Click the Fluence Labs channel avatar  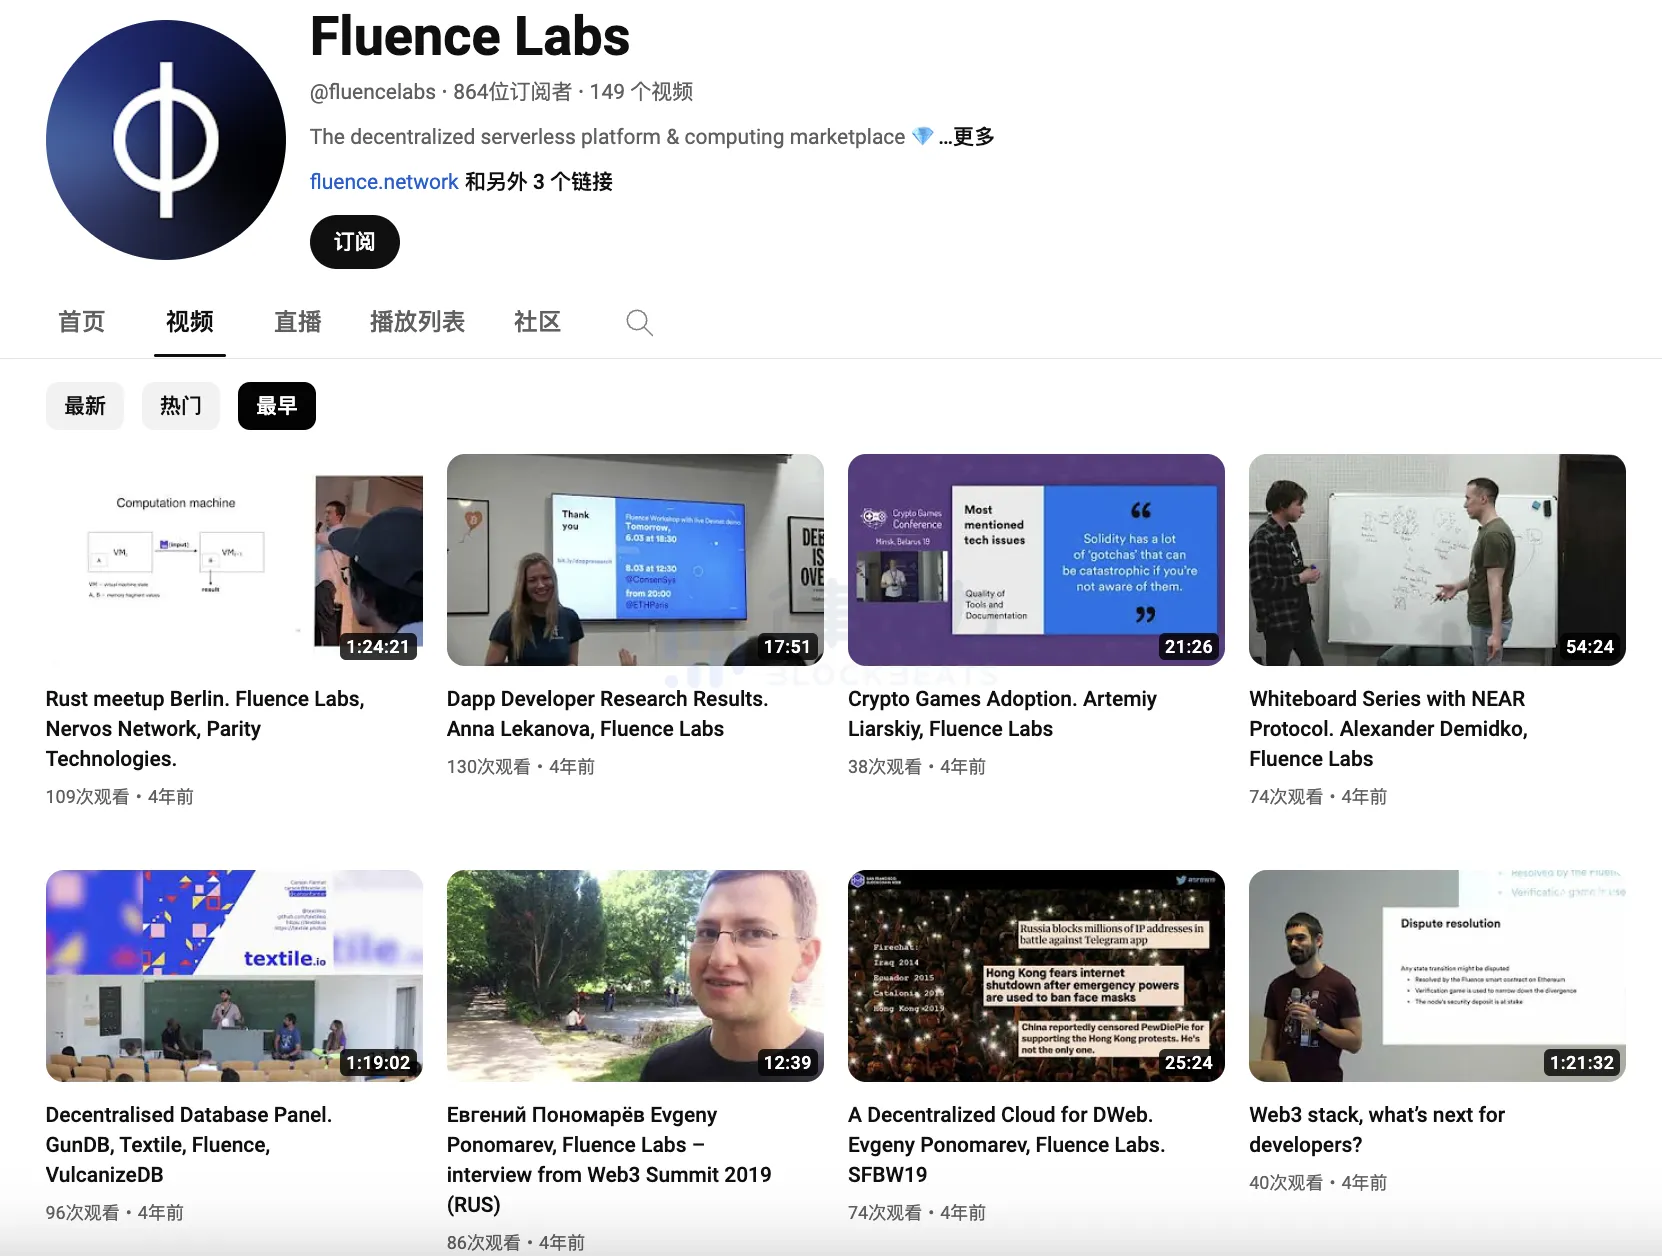[x=166, y=140]
